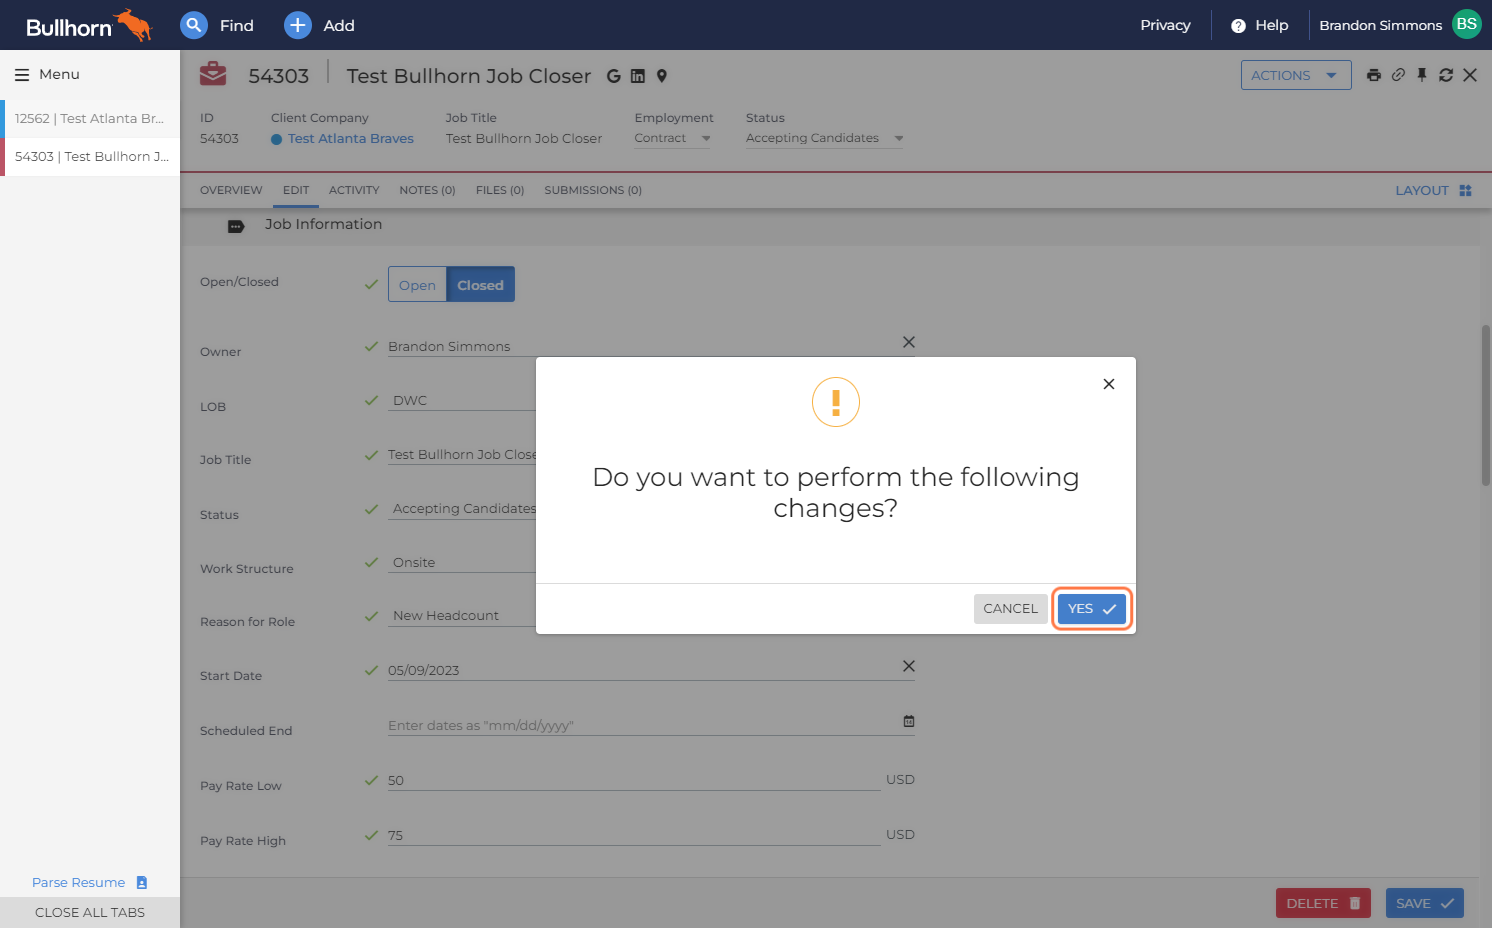Clear the Owner field with X
Screen dimensions: 1492x928
(909, 342)
